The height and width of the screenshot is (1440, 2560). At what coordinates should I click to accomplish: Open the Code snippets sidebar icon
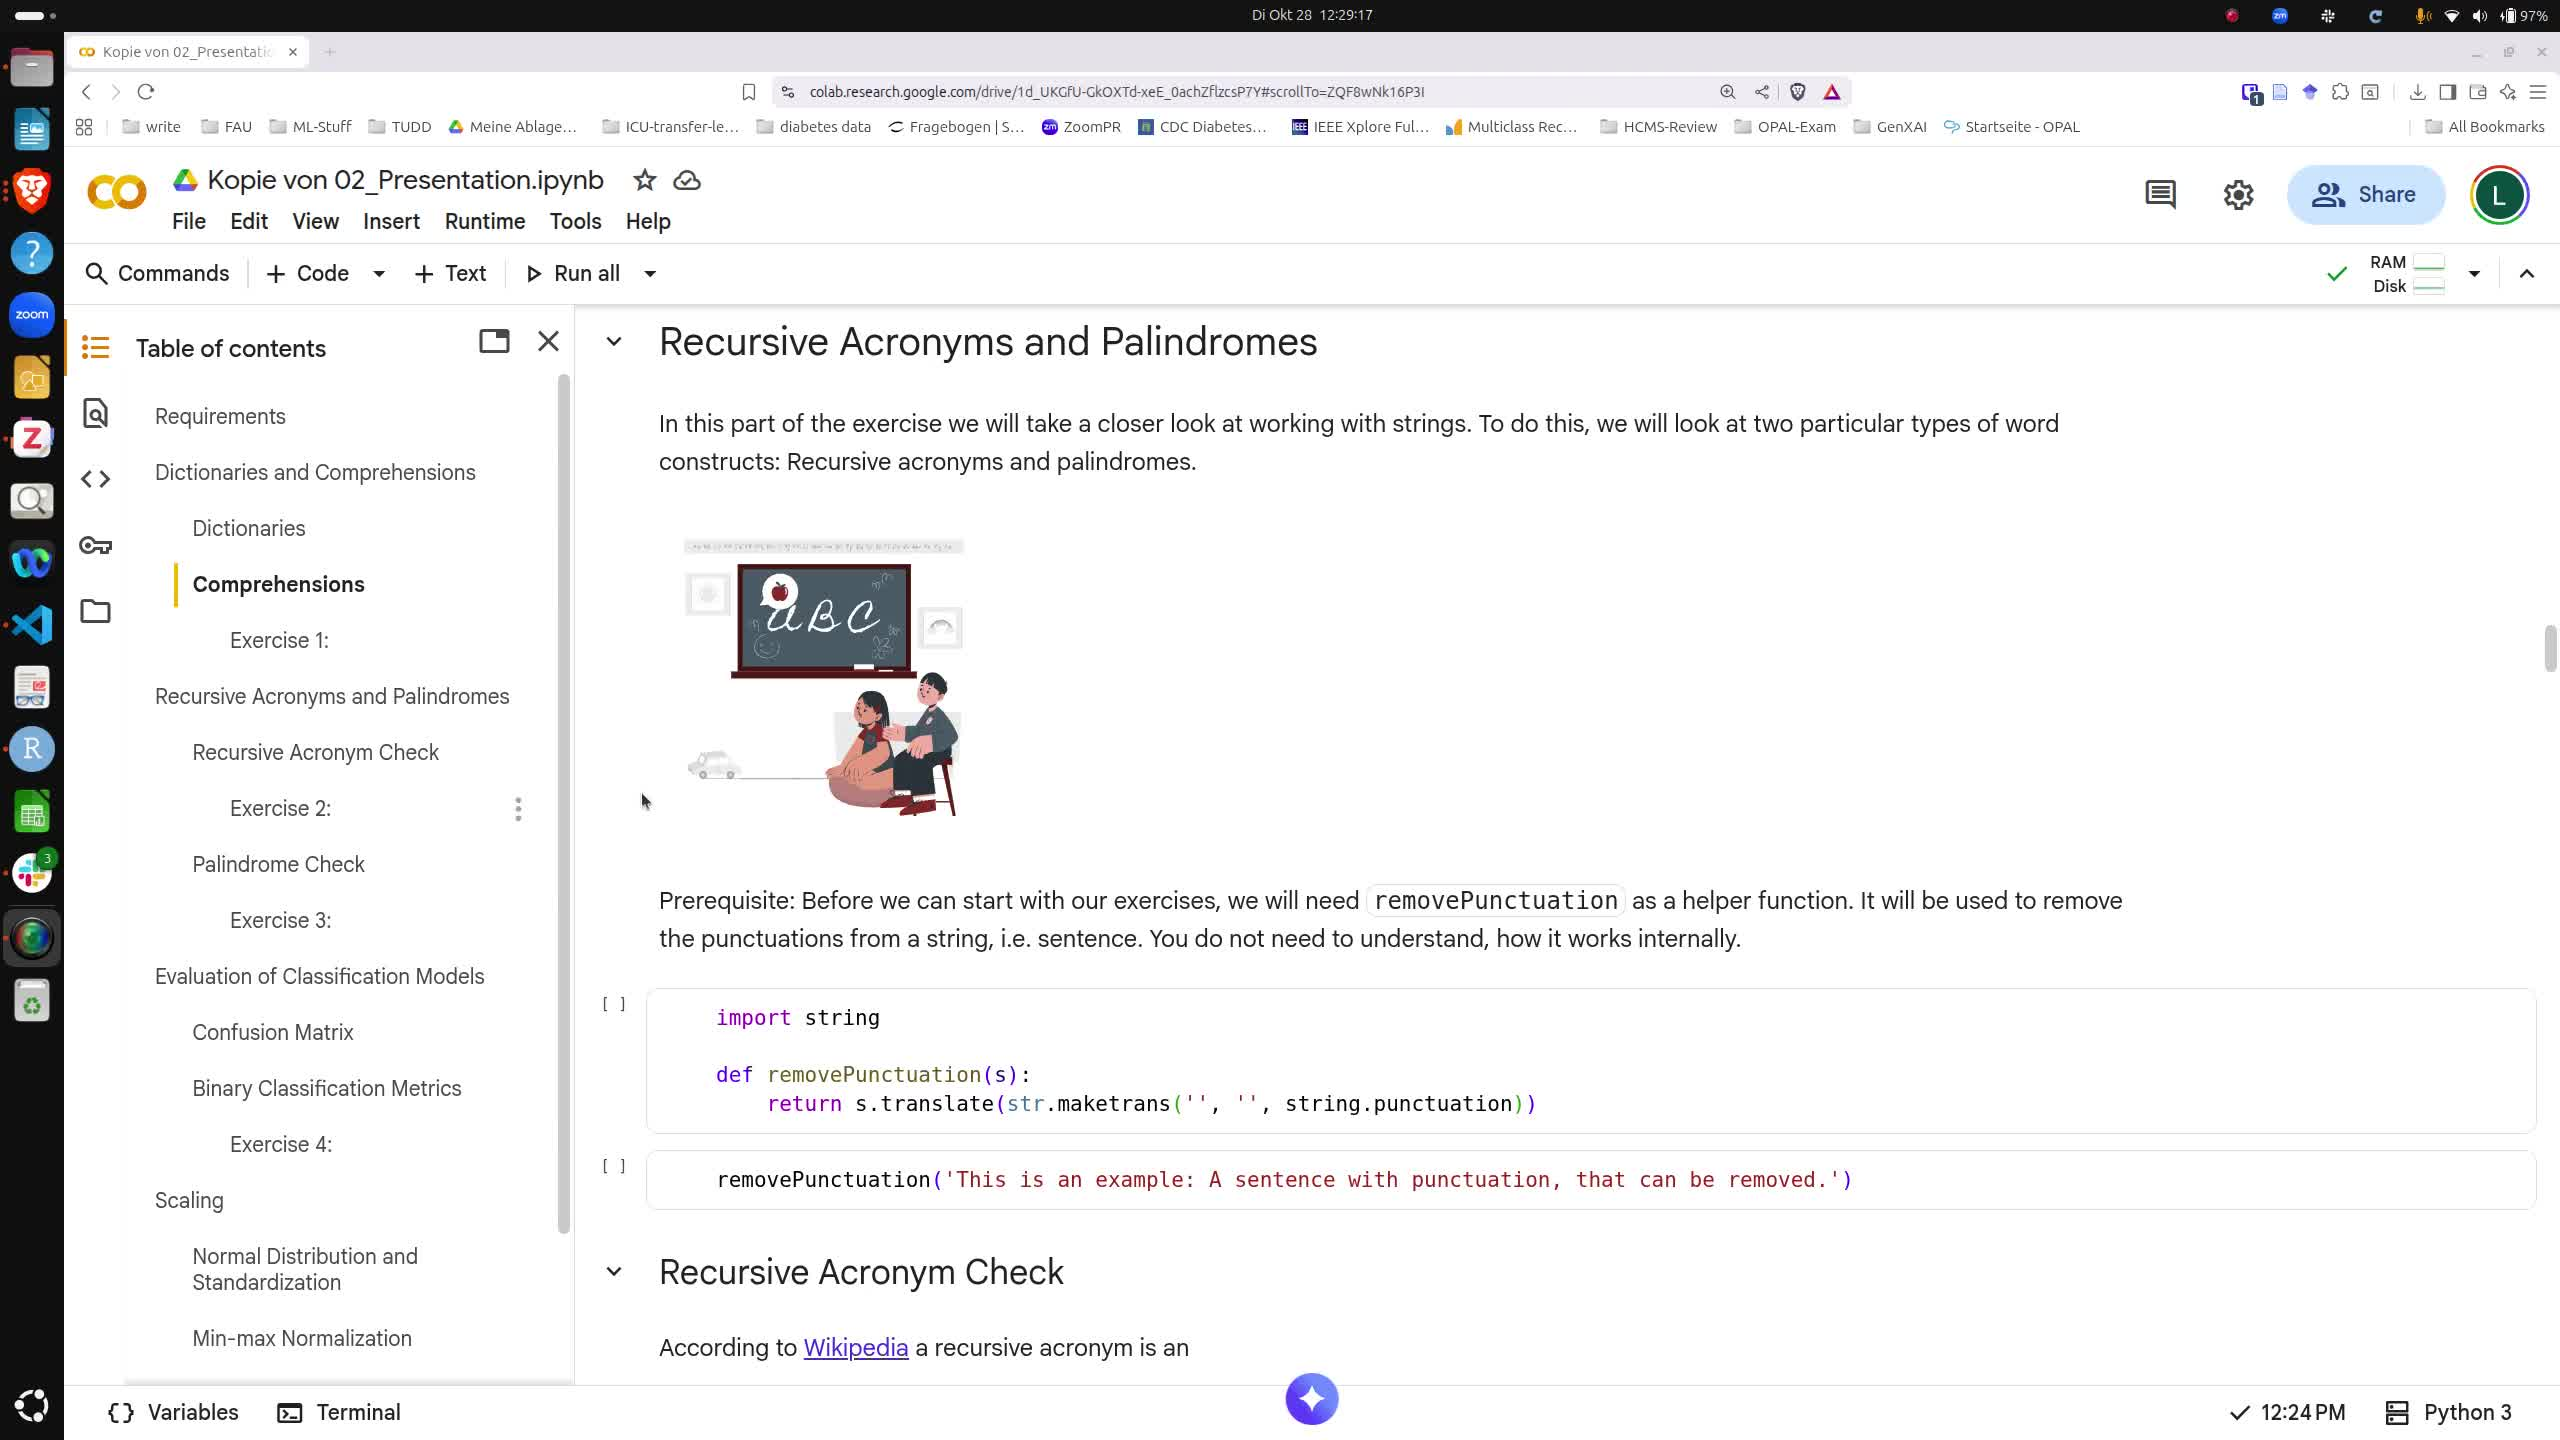95,479
